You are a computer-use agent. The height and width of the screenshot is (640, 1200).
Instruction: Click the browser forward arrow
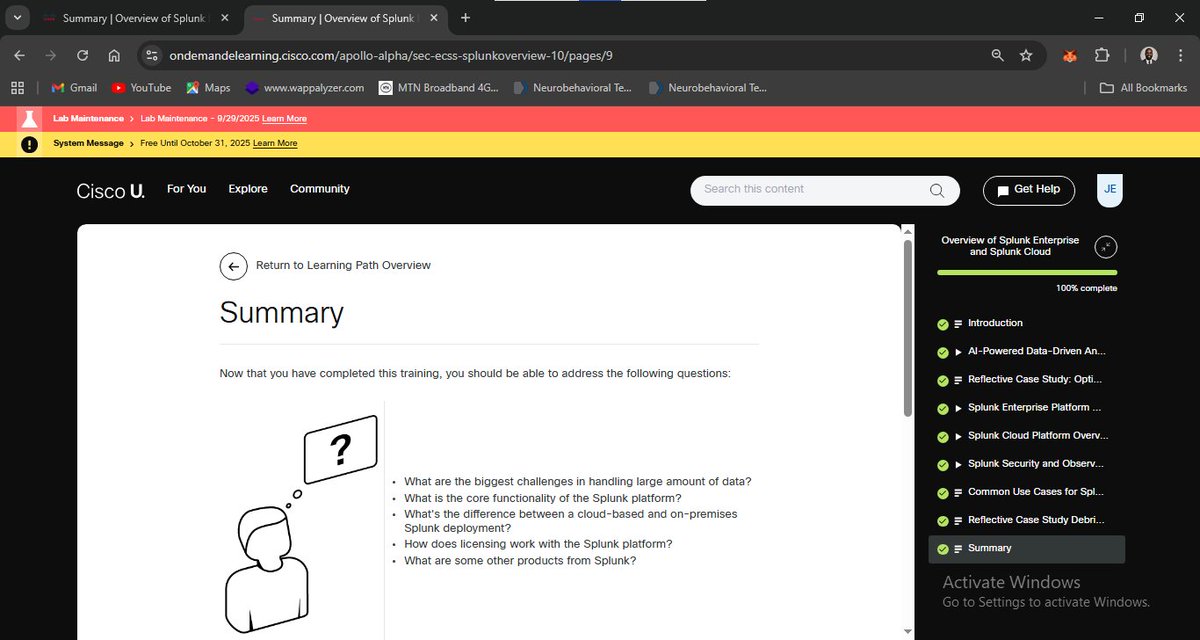50,56
